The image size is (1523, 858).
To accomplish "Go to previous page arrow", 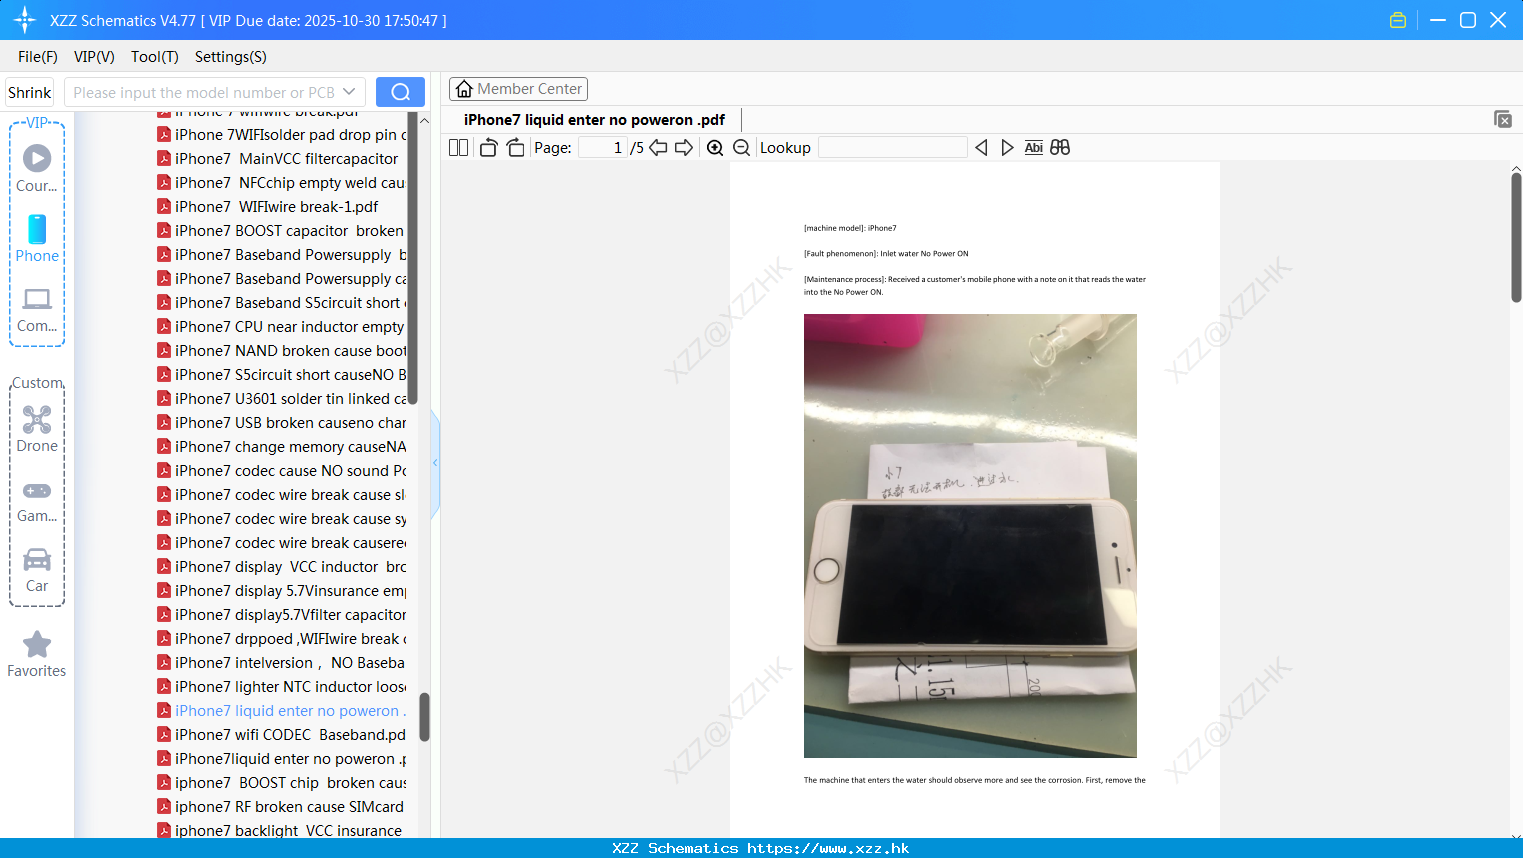I will [658, 148].
